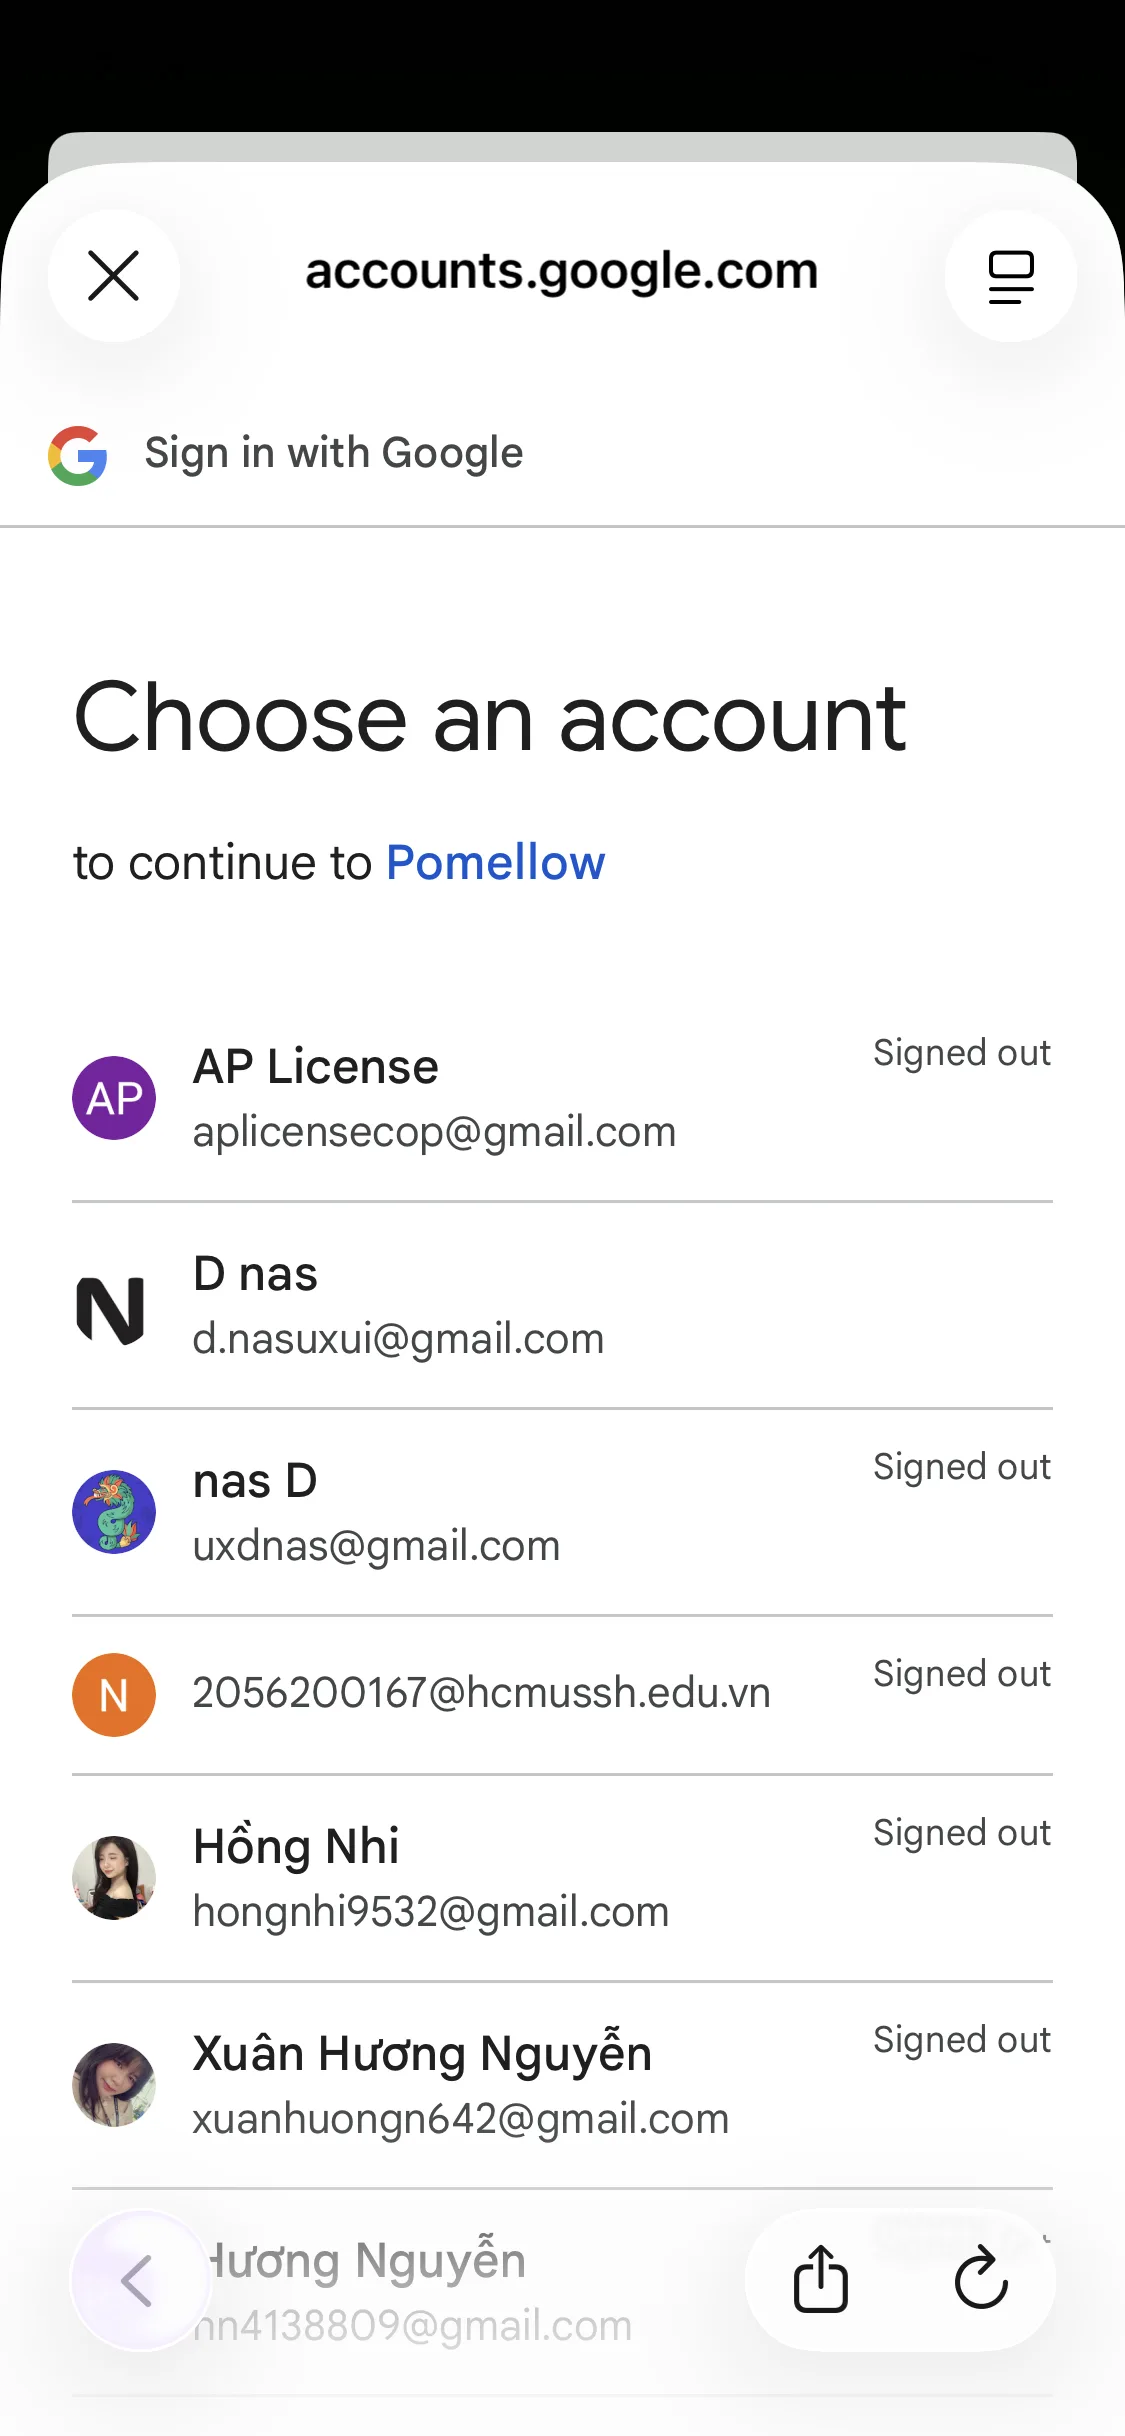Tap the dragon avatar for nas D
Image resolution: width=1125 pixels, height=2436 pixels.
(x=114, y=1511)
